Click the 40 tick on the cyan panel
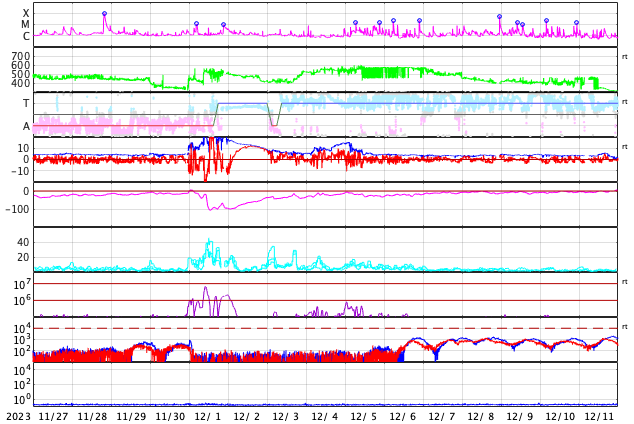This screenshot has height=424, width=634. (x=23, y=243)
